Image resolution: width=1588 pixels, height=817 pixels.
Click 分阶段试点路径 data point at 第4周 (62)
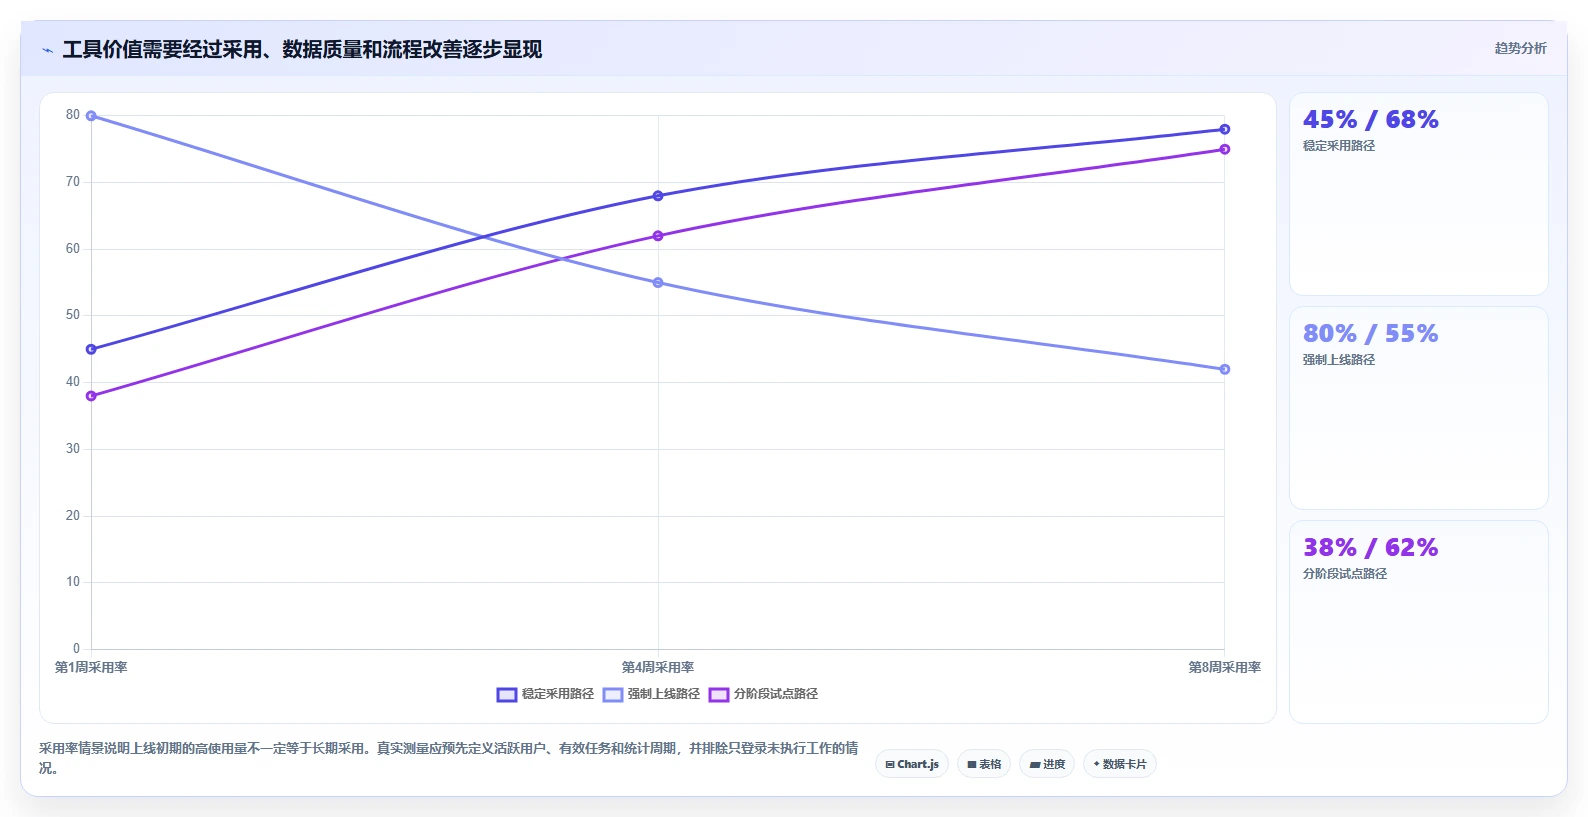click(658, 236)
